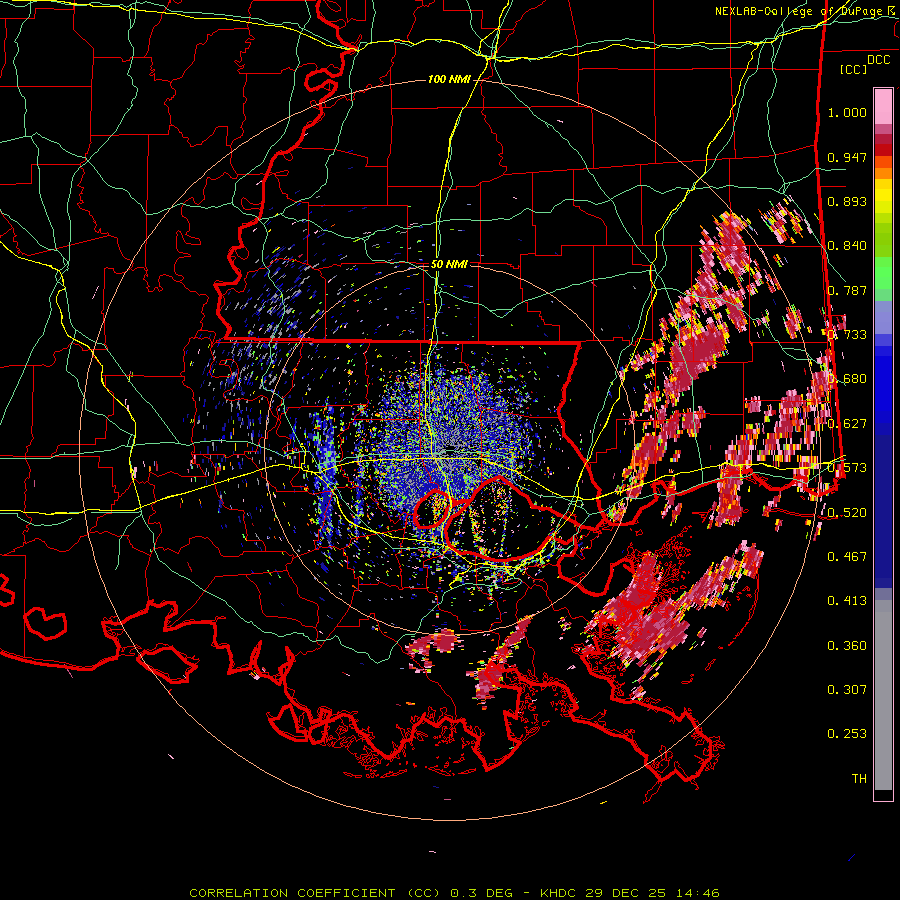
Task: Click the 100 NMI range ring label
Action: (449, 79)
